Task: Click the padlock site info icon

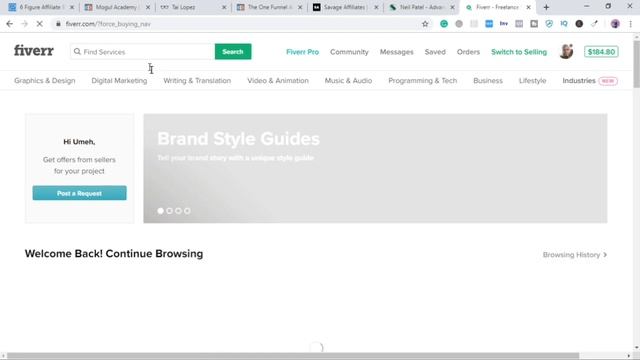Action: point(58,24)
